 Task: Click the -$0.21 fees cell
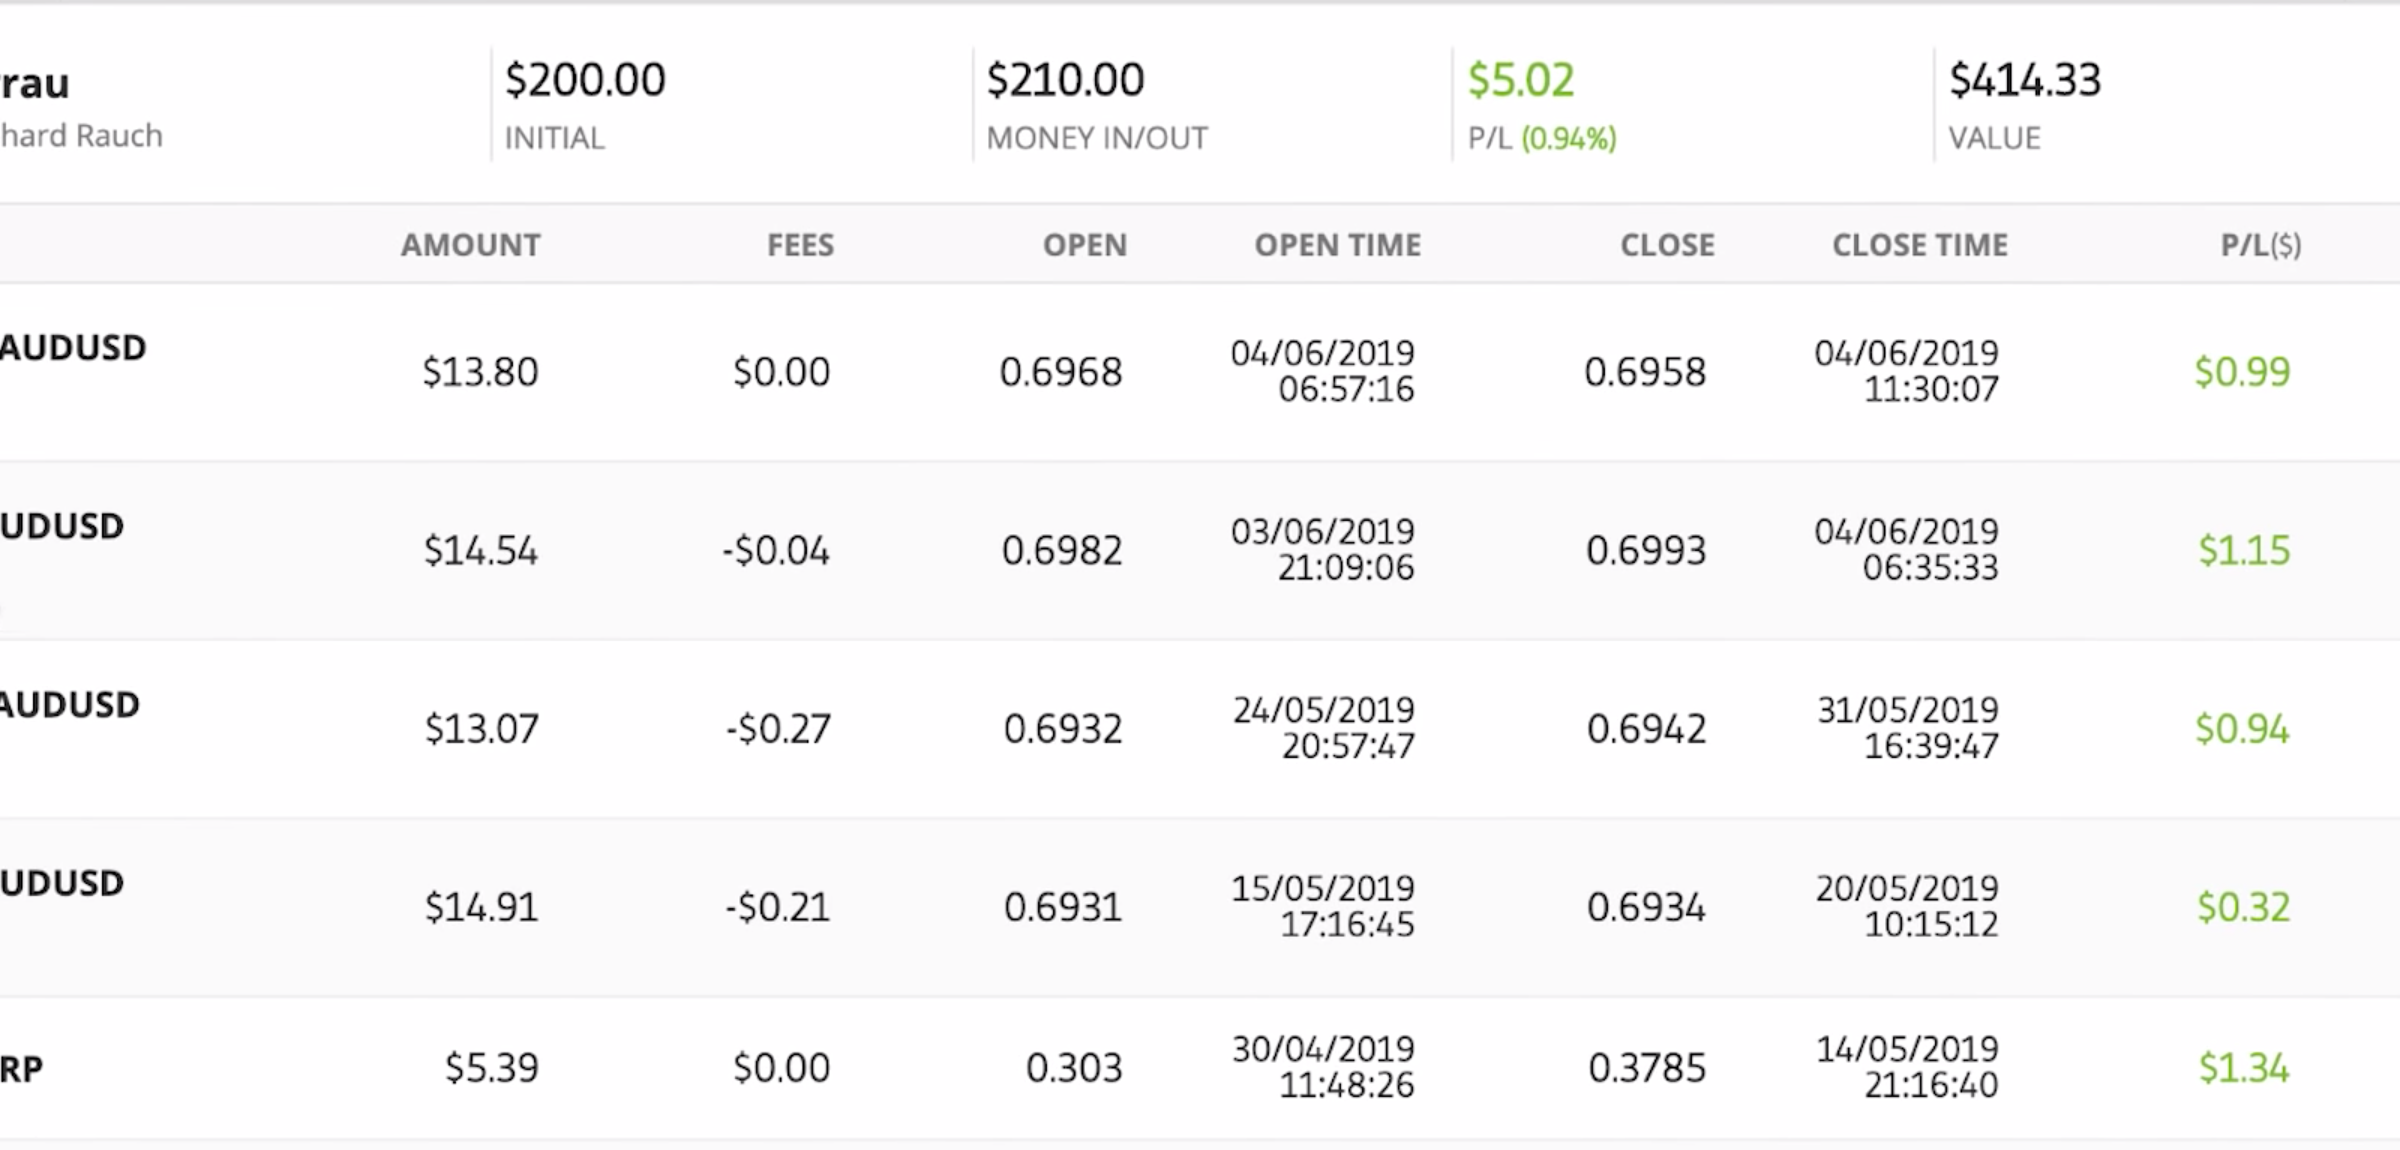[x=778, y=907]
